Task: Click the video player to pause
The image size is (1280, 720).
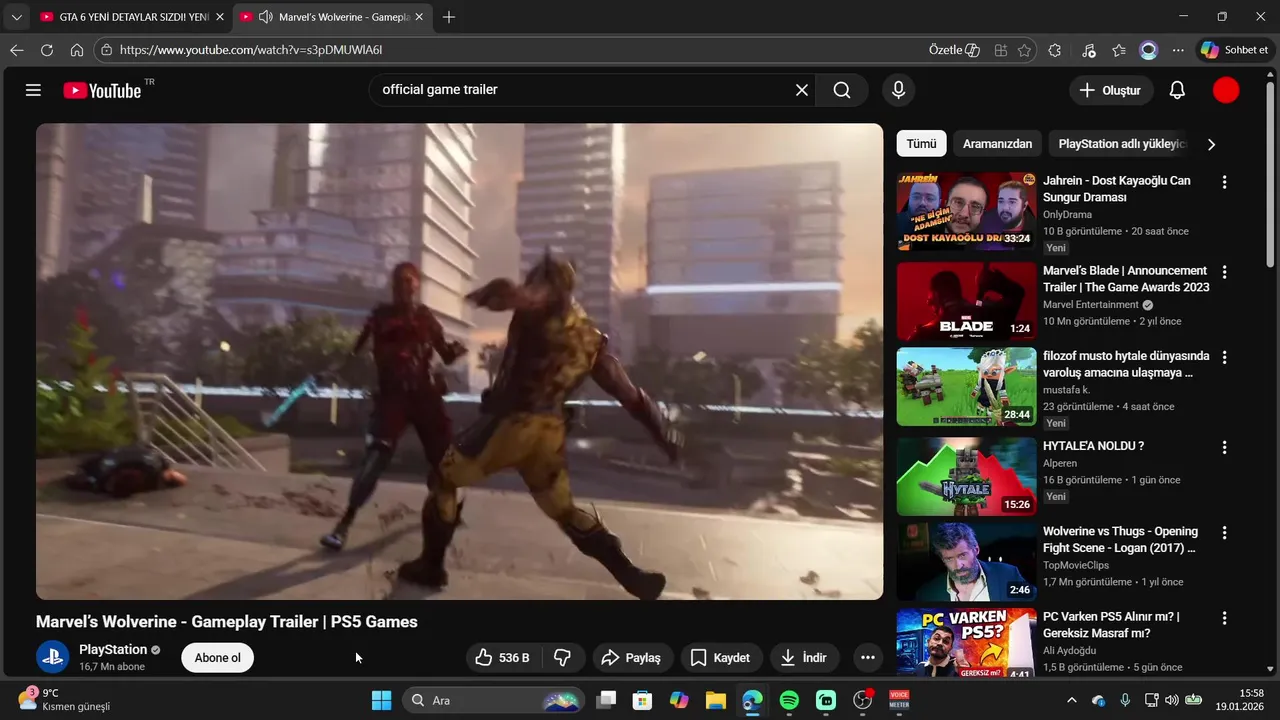Action: coord(459,361)
